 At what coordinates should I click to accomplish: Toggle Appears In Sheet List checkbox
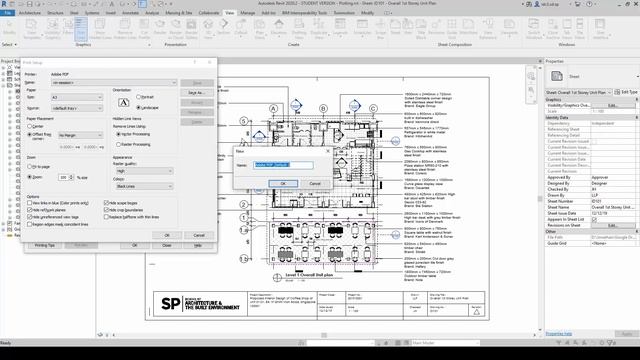click(x=594, y=220)
